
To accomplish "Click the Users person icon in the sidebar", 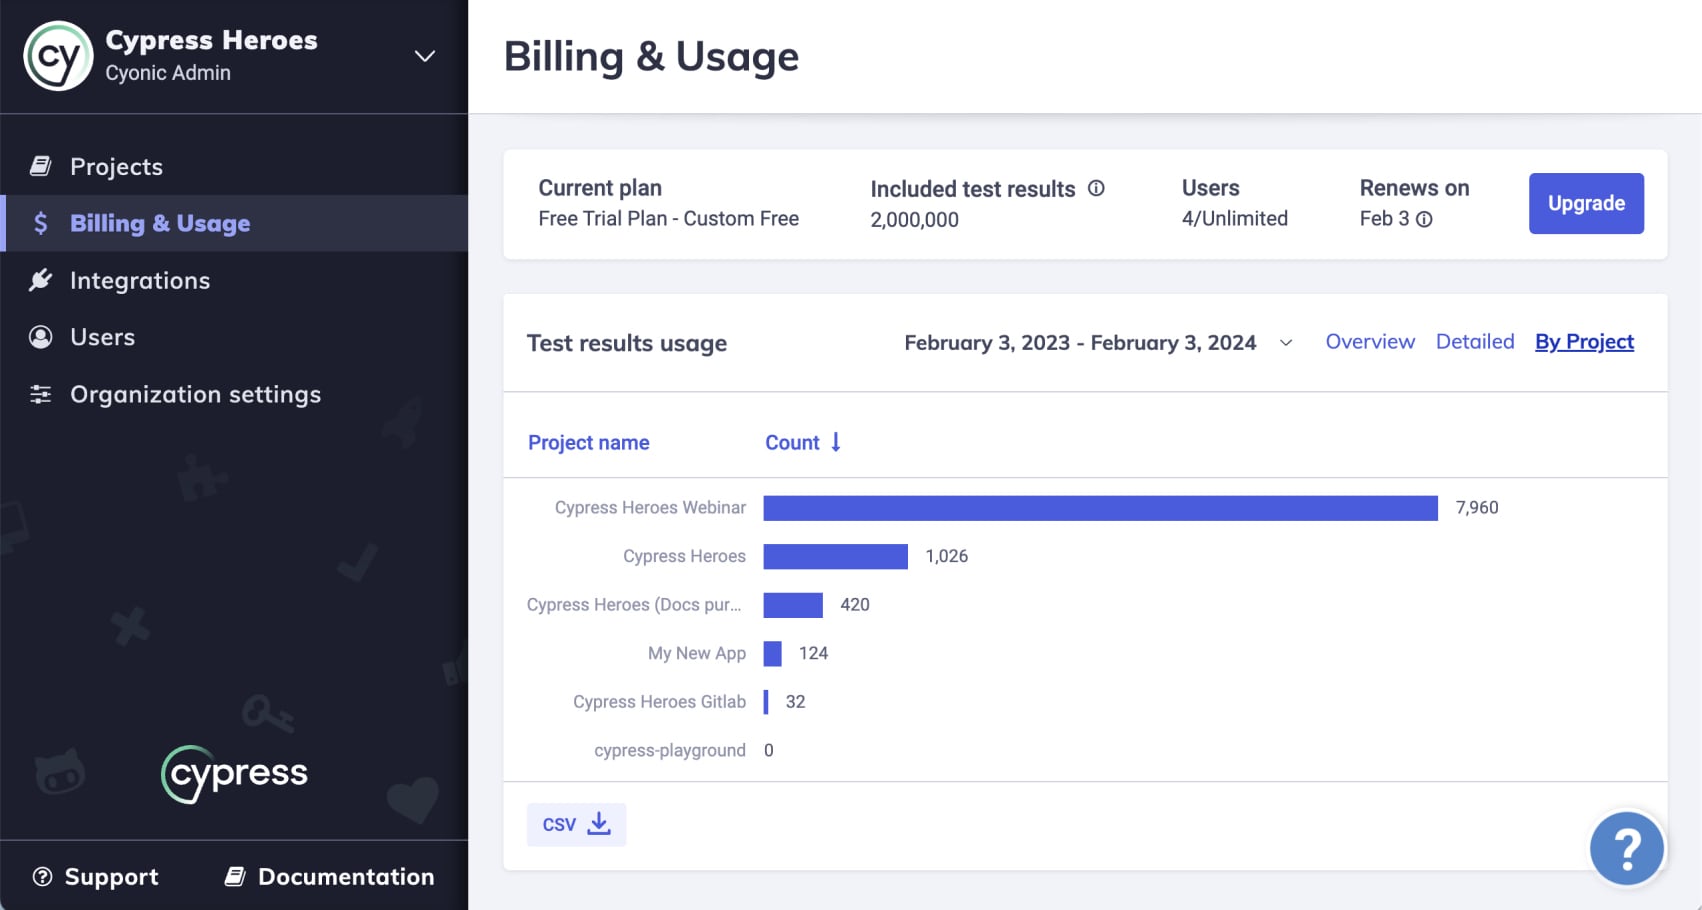I will (x=40, y=337).
